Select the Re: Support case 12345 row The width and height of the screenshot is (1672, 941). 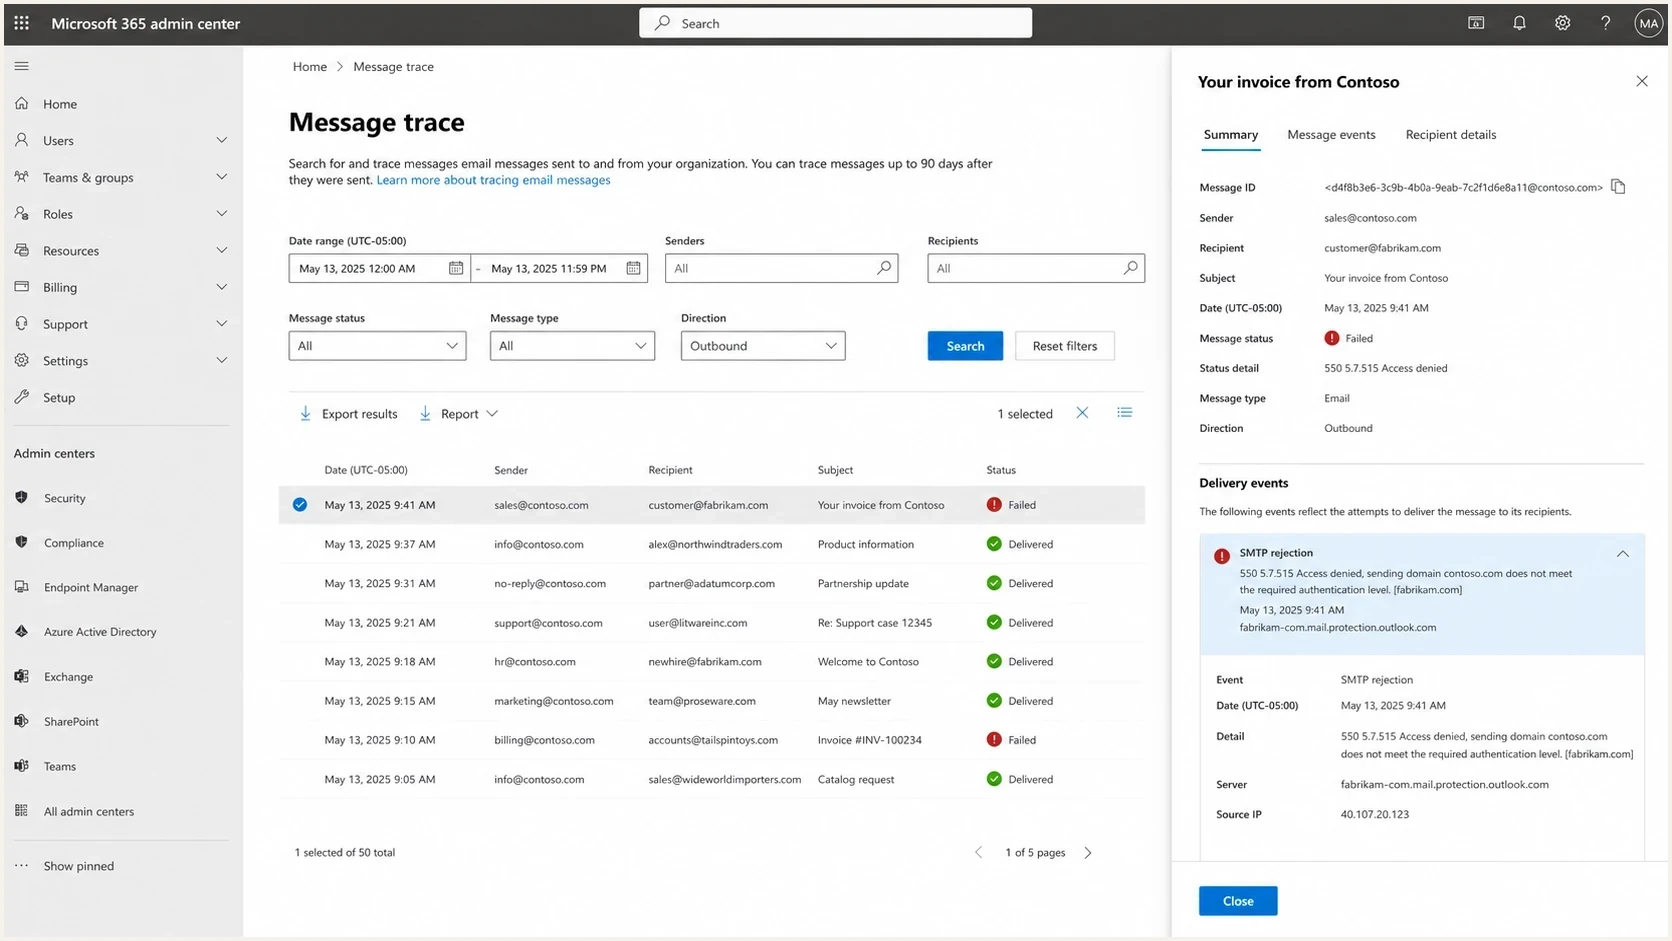(712, 623)
